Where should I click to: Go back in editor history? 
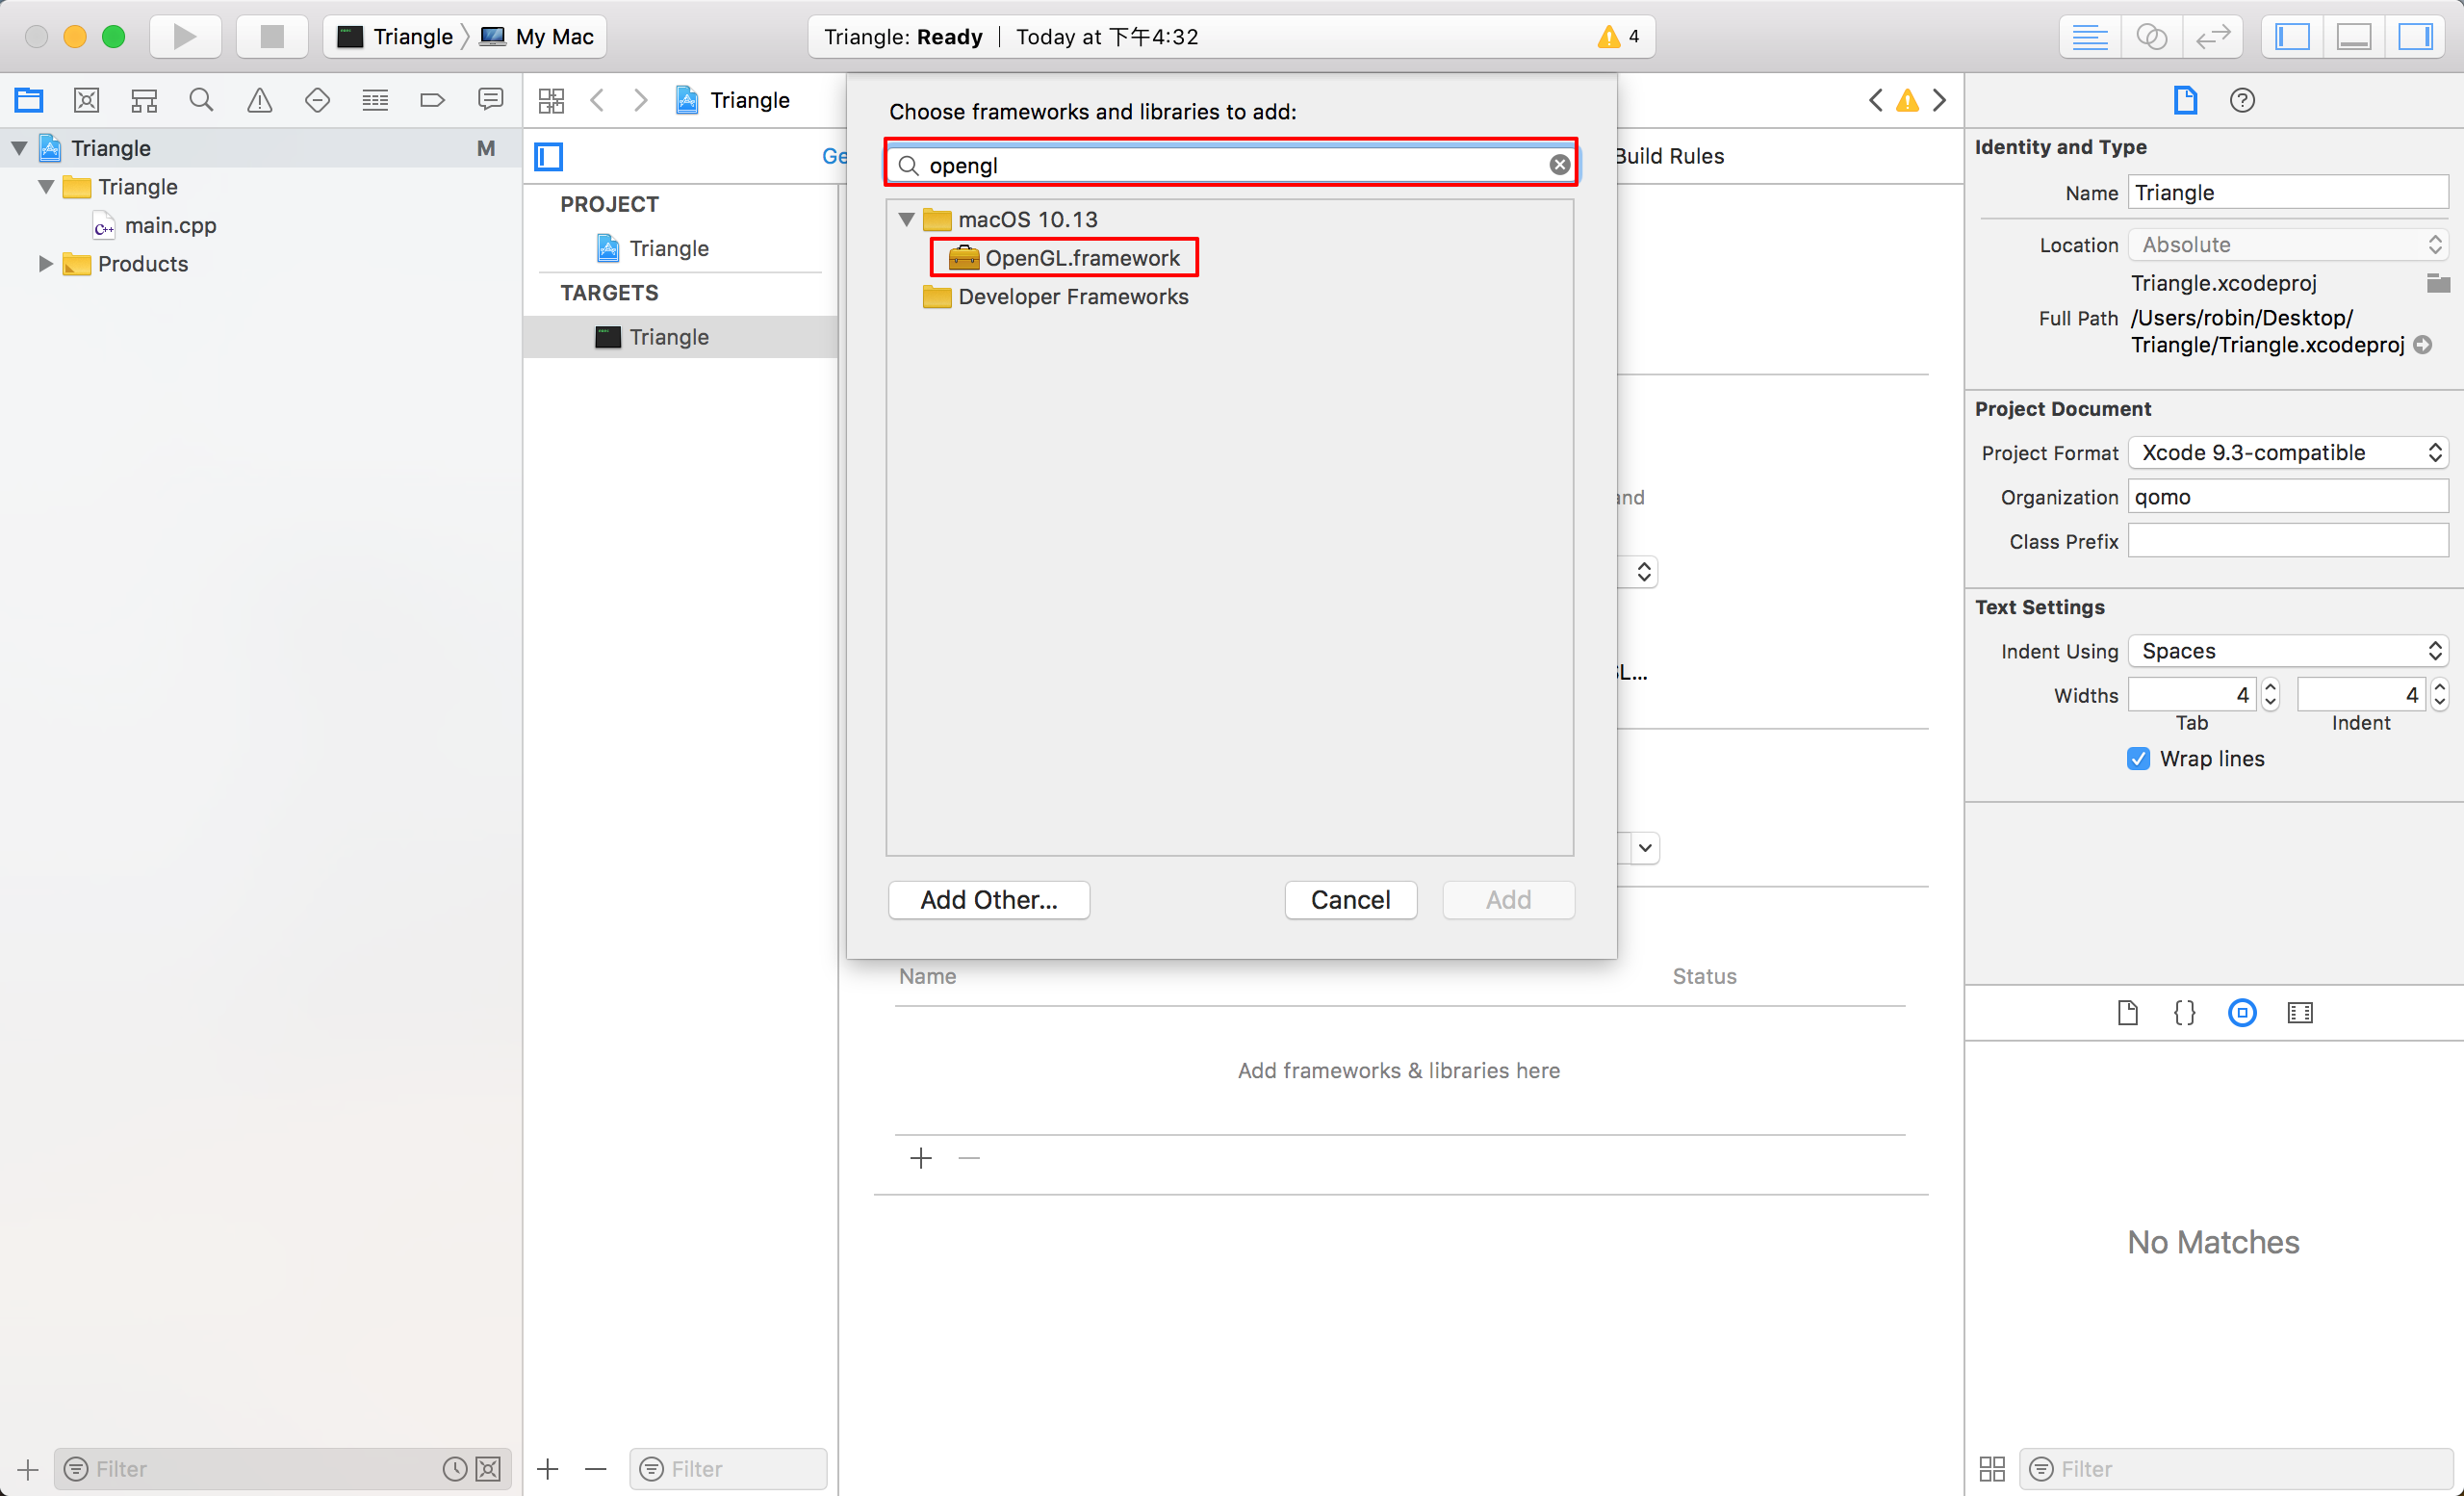pyautogui.click(x=598, y=100)
